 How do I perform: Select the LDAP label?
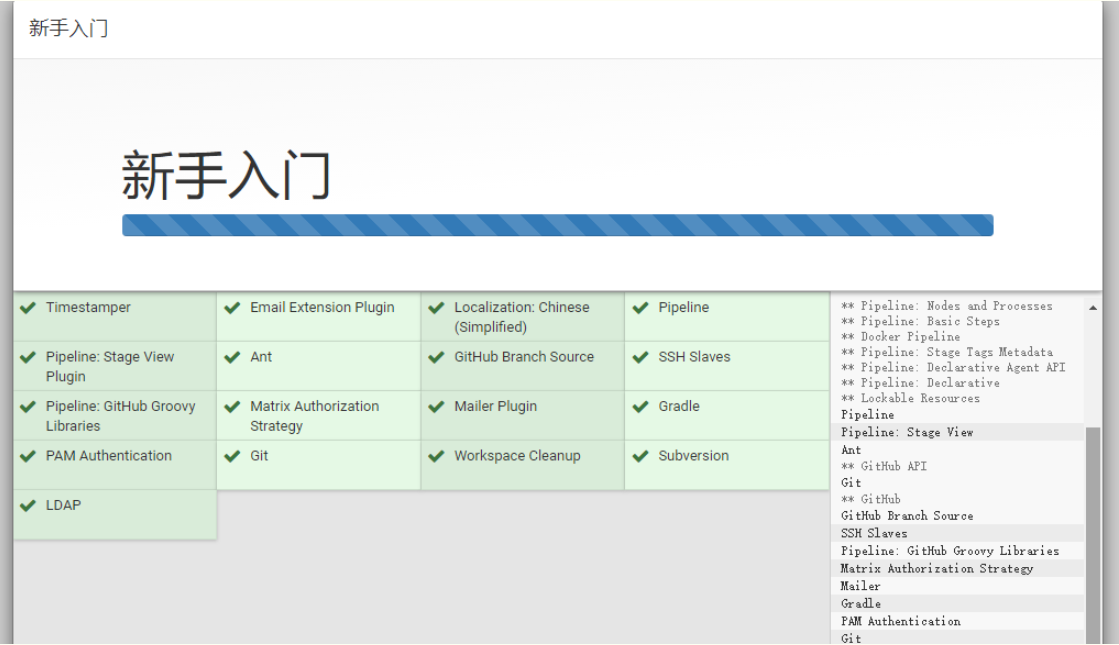click(x=64, y=505)
